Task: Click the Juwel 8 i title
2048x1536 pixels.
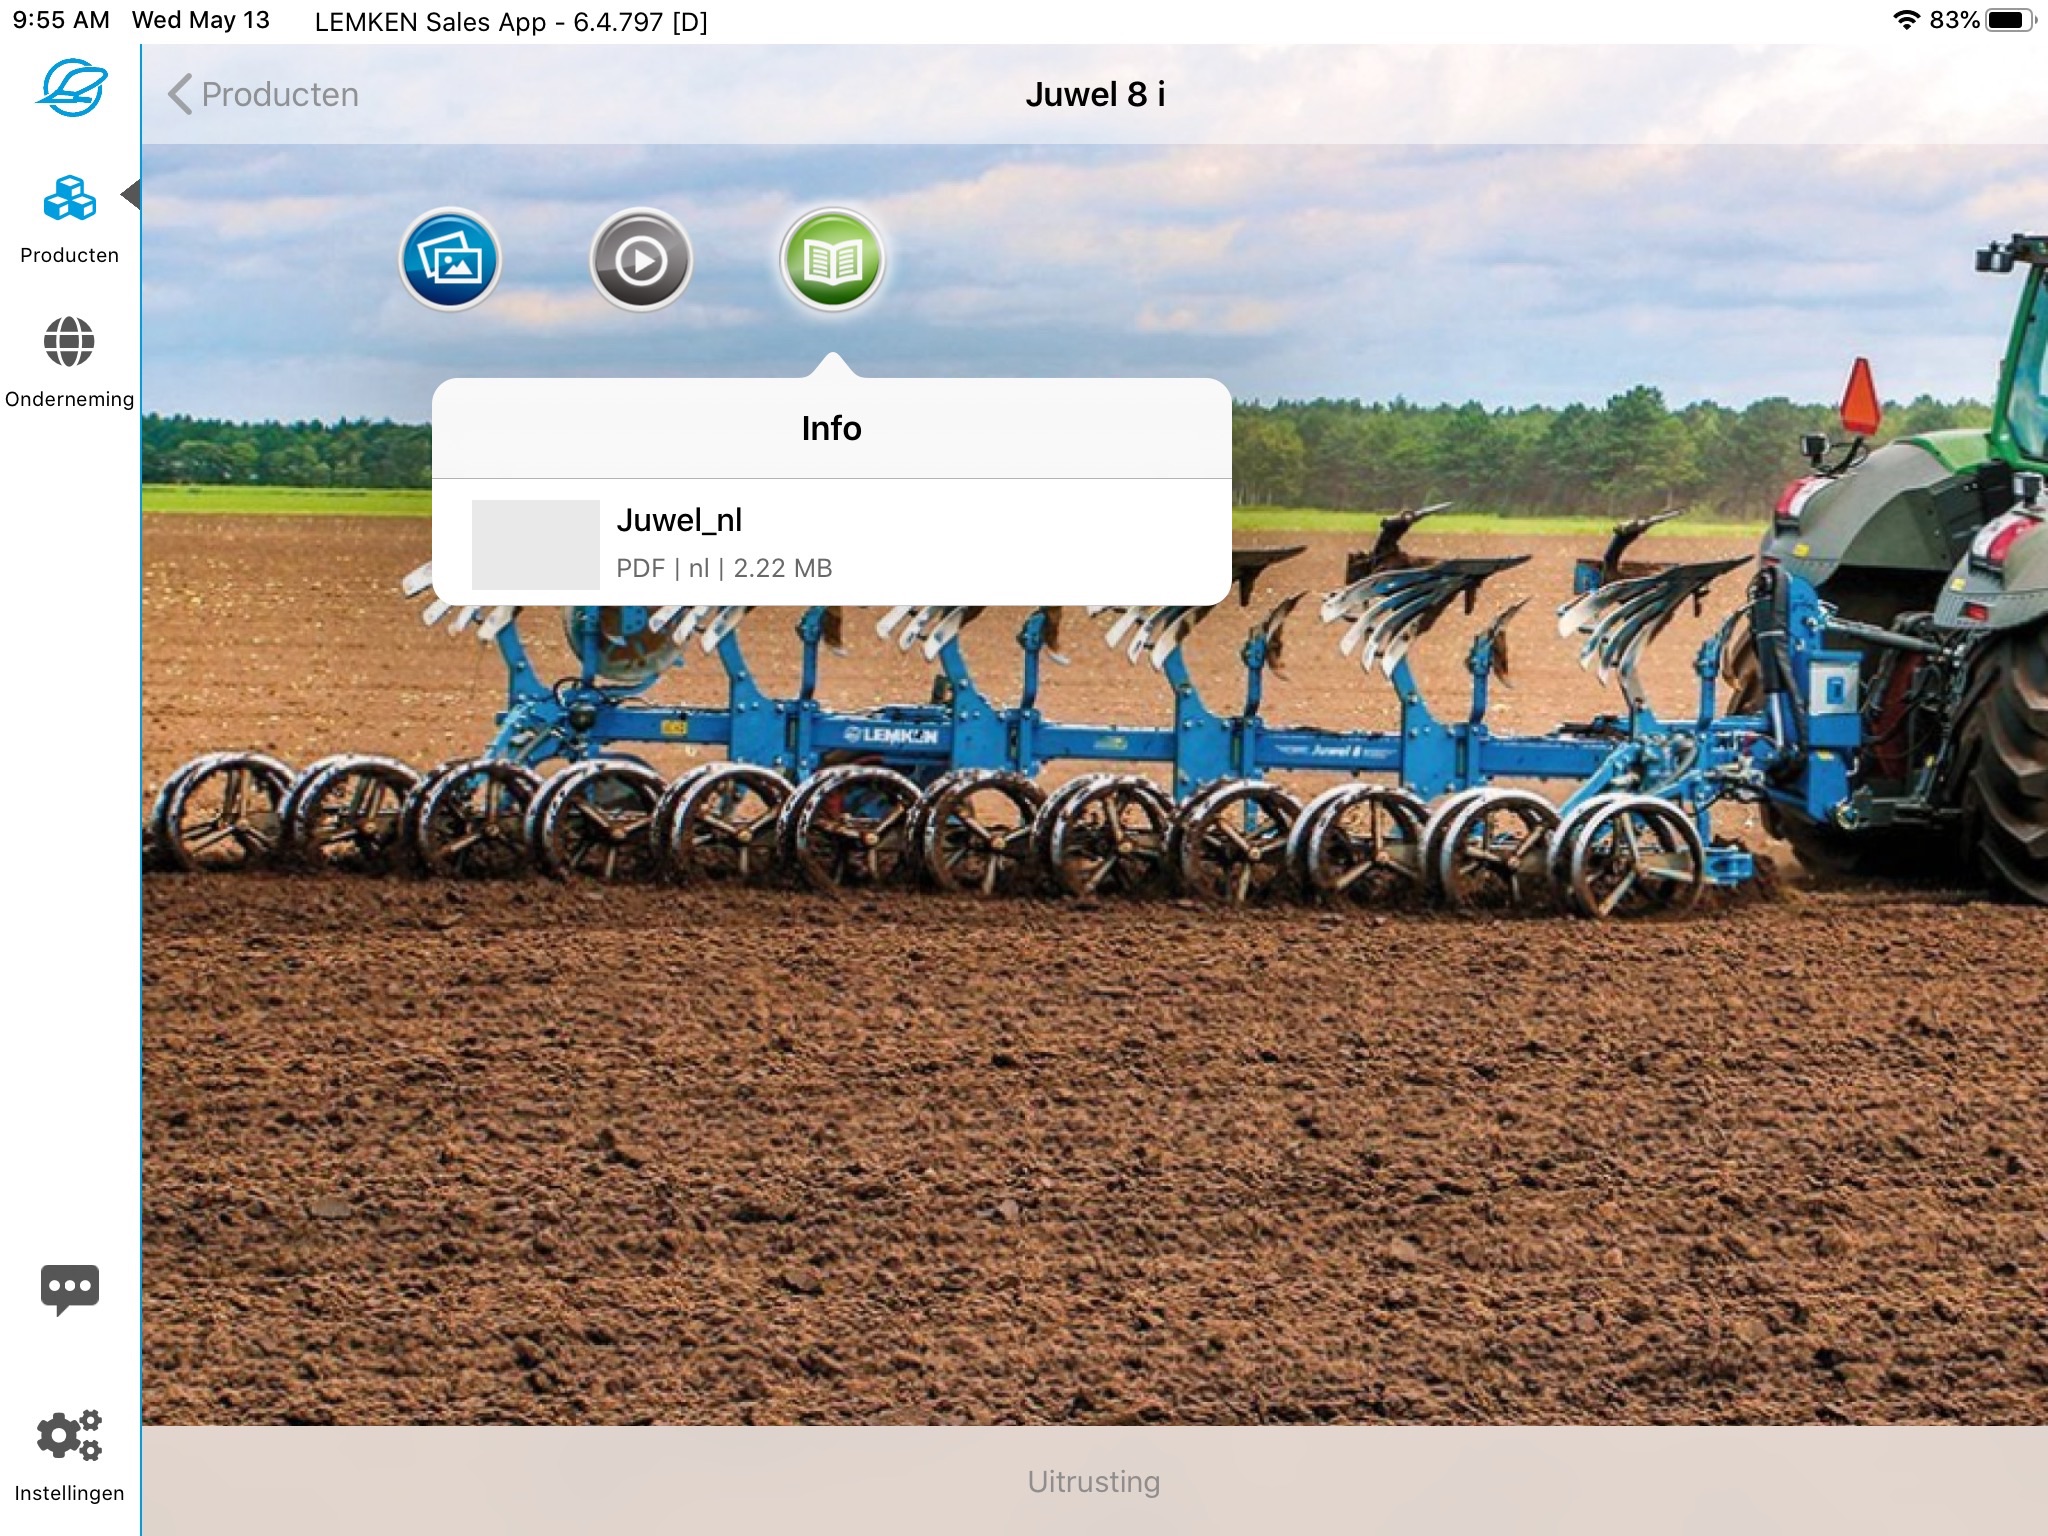Action: click(1094, 94)
